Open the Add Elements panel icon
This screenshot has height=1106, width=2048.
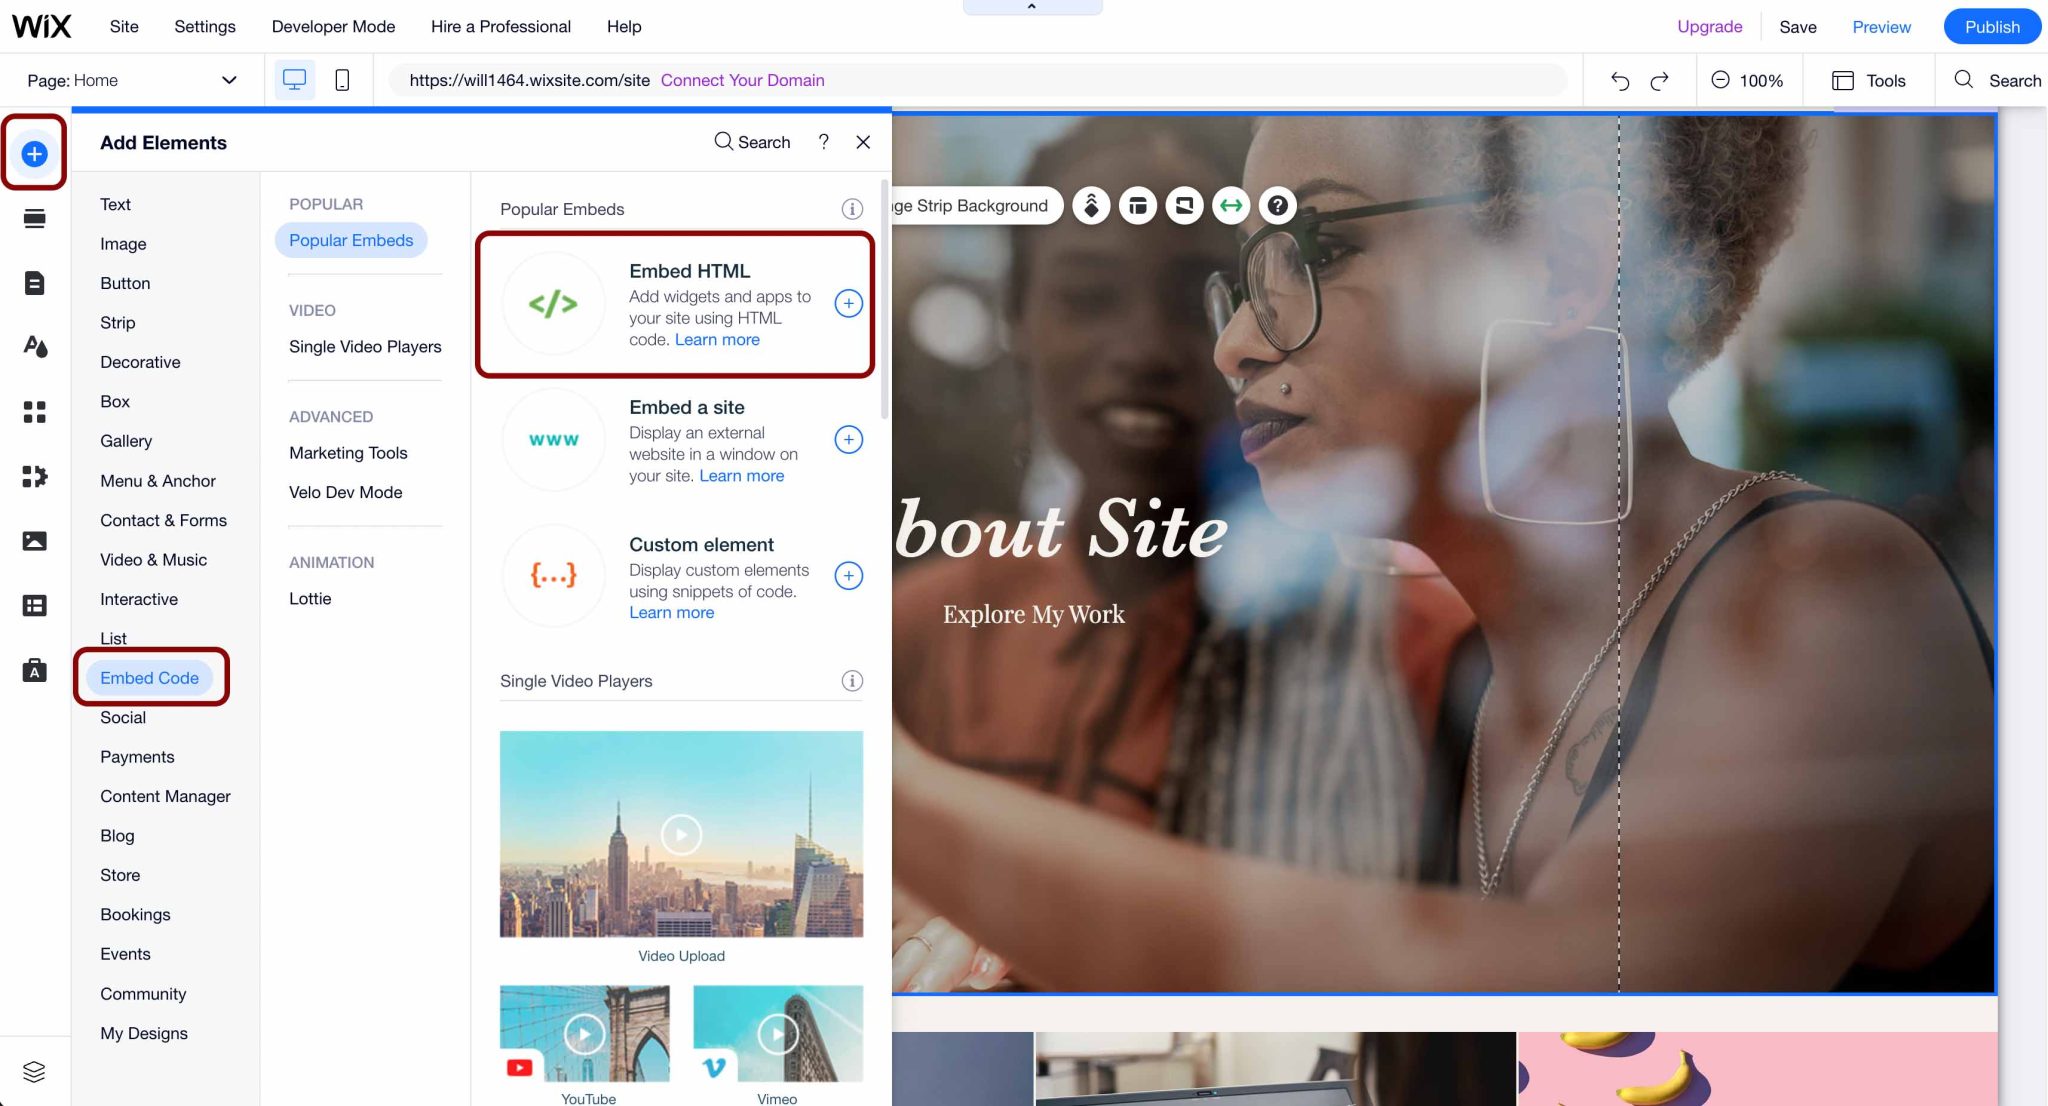tap(34, 153)
